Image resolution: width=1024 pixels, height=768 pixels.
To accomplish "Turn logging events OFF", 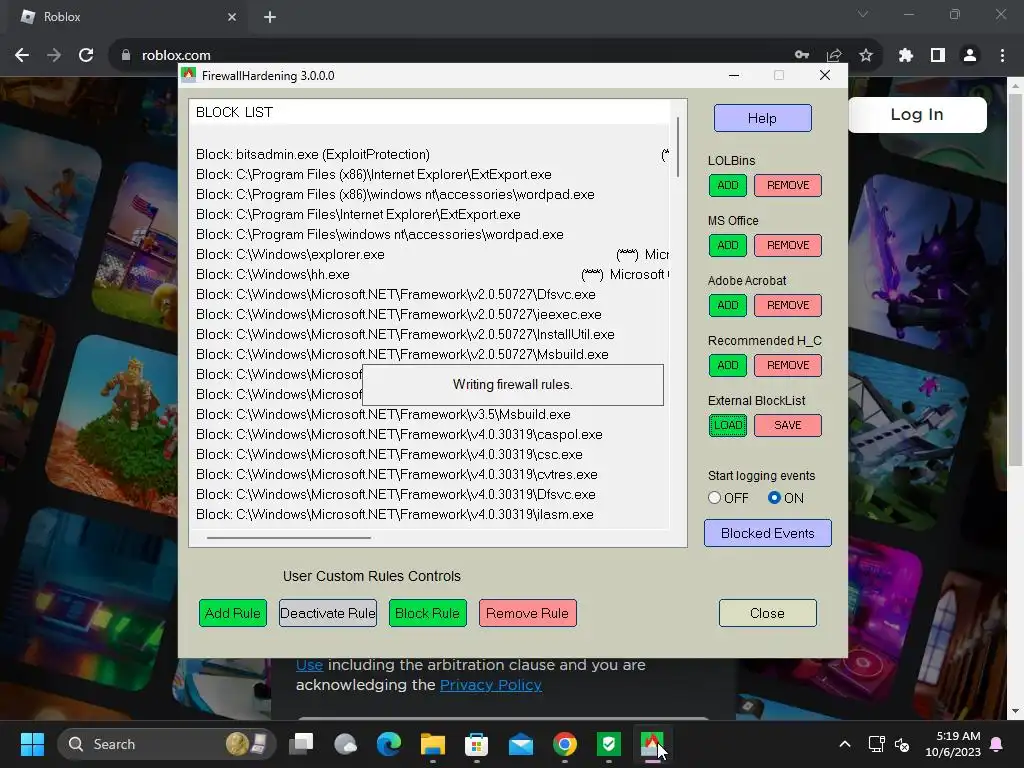I will click(x=714, y=498).
